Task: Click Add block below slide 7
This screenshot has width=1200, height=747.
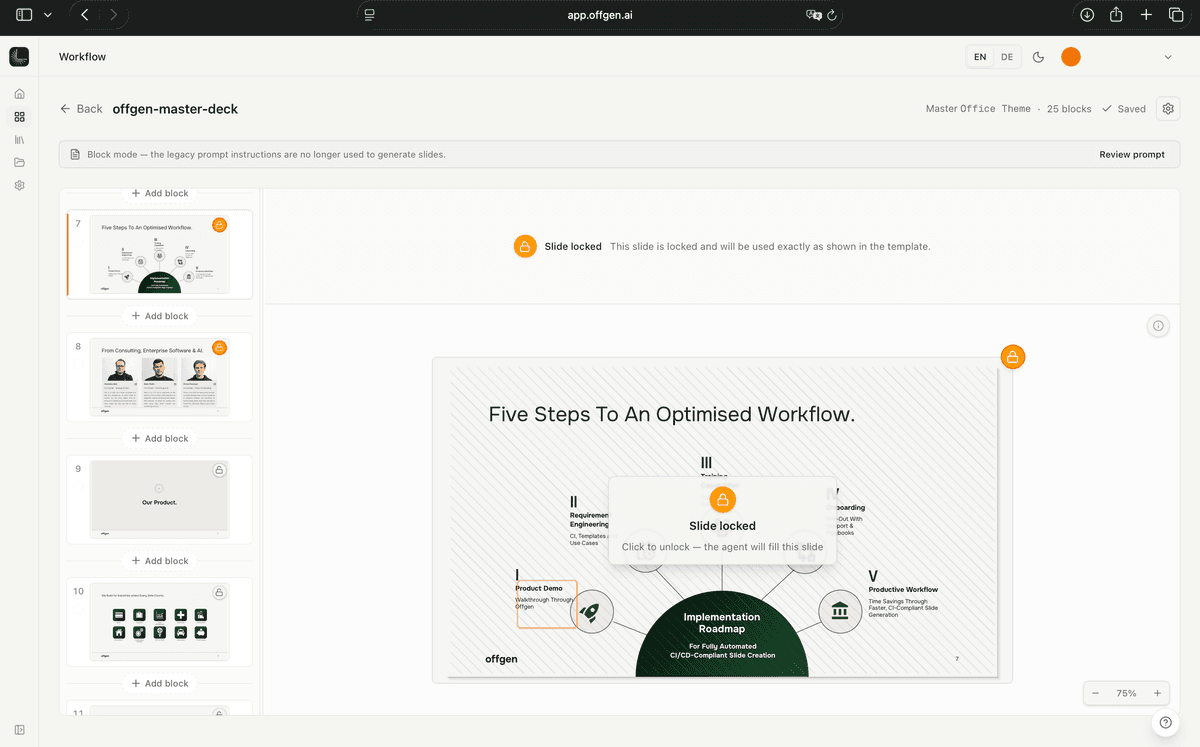Action: (160, 316)
